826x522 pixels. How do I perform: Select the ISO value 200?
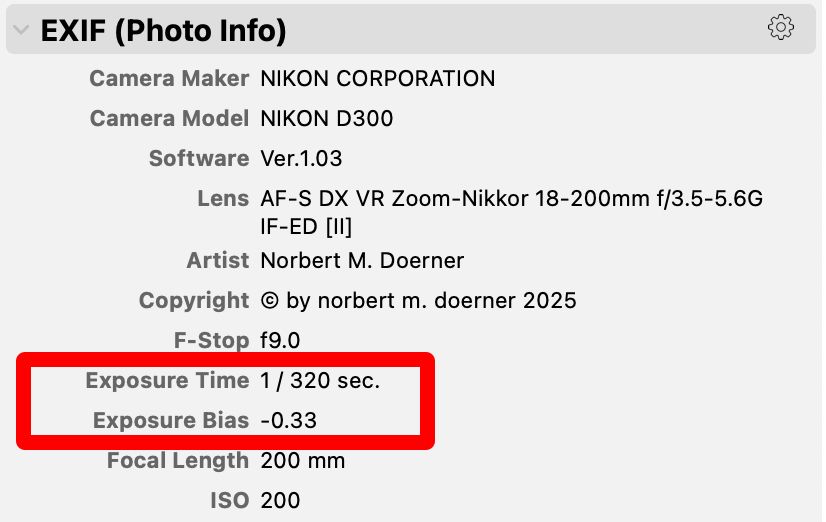click(x=280, y=500)
